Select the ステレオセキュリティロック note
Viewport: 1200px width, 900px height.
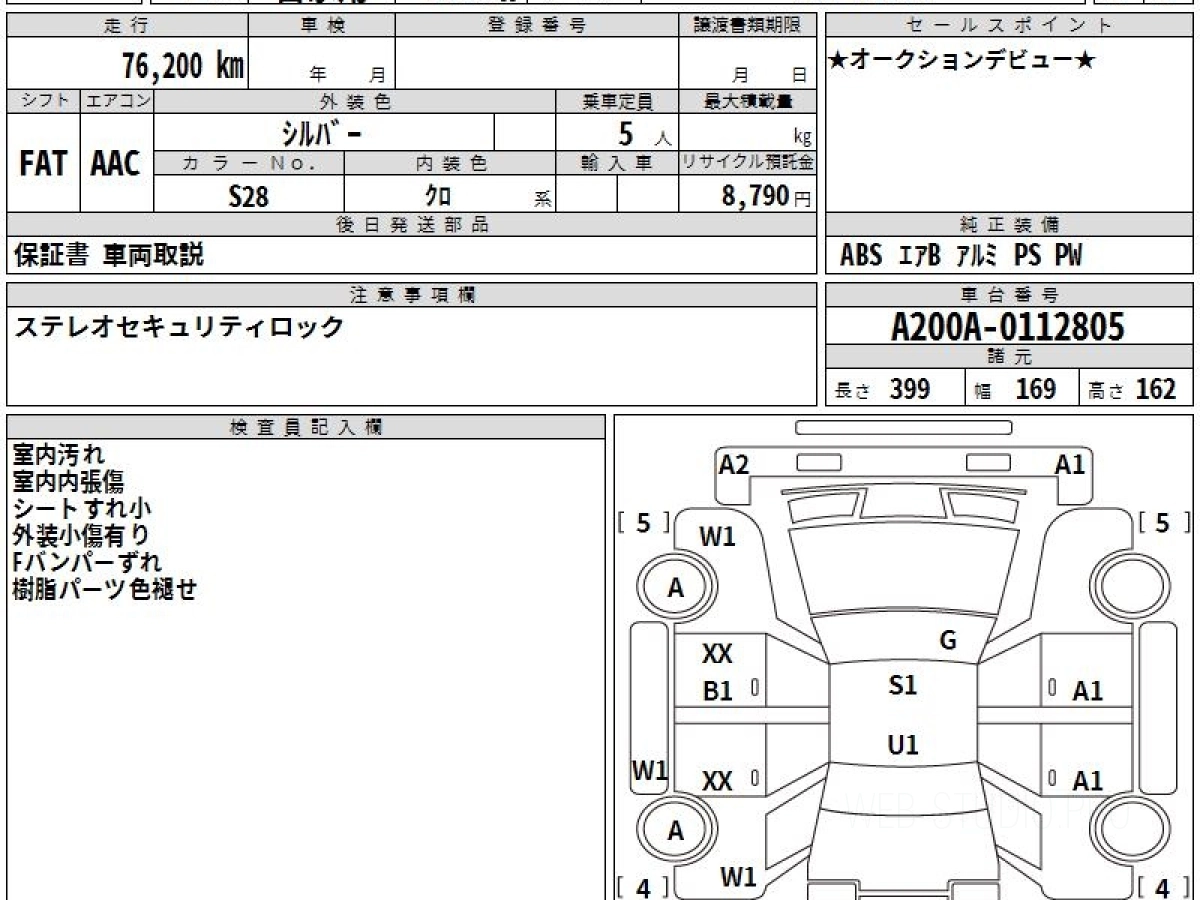pos(179,326)
